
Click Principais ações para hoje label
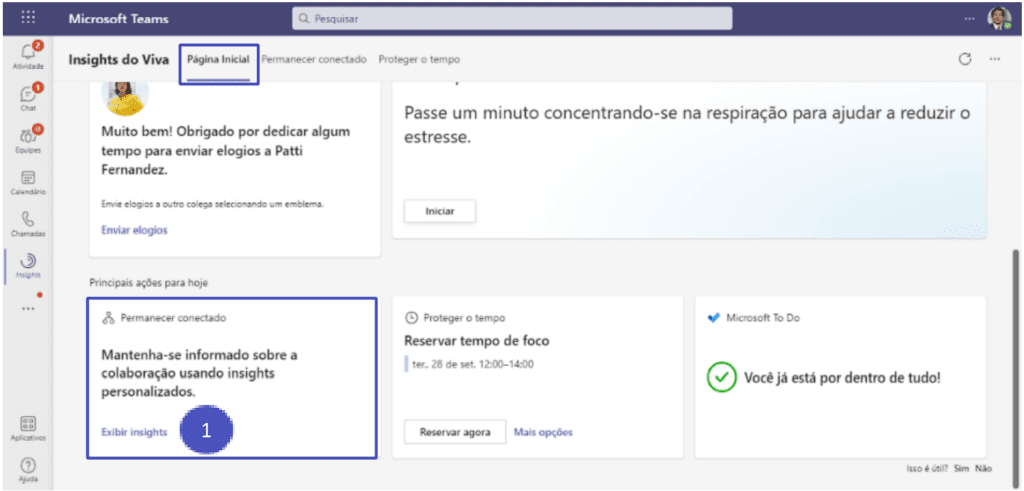click(x=149, y=283)
